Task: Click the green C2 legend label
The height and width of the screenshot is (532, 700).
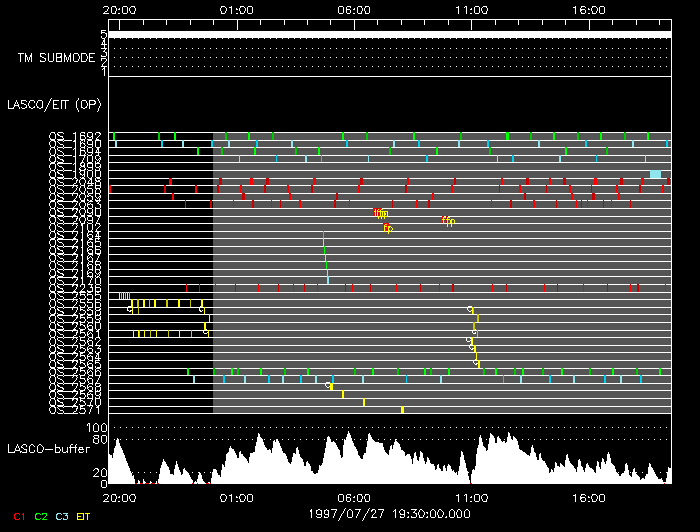Action: (x=40, y=516)
